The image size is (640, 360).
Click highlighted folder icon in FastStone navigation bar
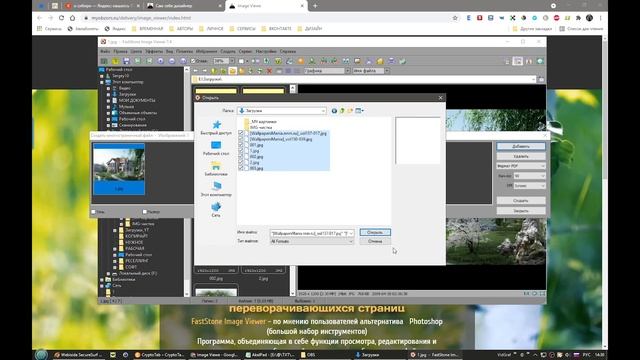click(x=232, y=71)
